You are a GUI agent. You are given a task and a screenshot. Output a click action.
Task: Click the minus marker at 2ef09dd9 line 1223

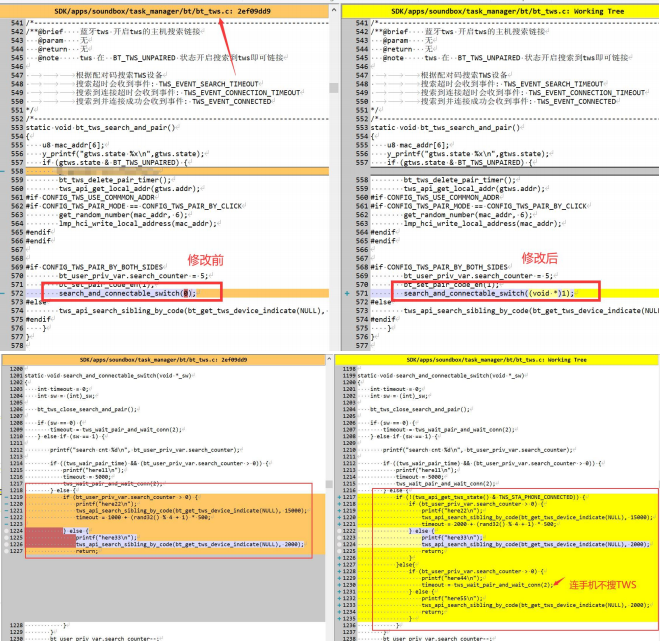(6, 524)
